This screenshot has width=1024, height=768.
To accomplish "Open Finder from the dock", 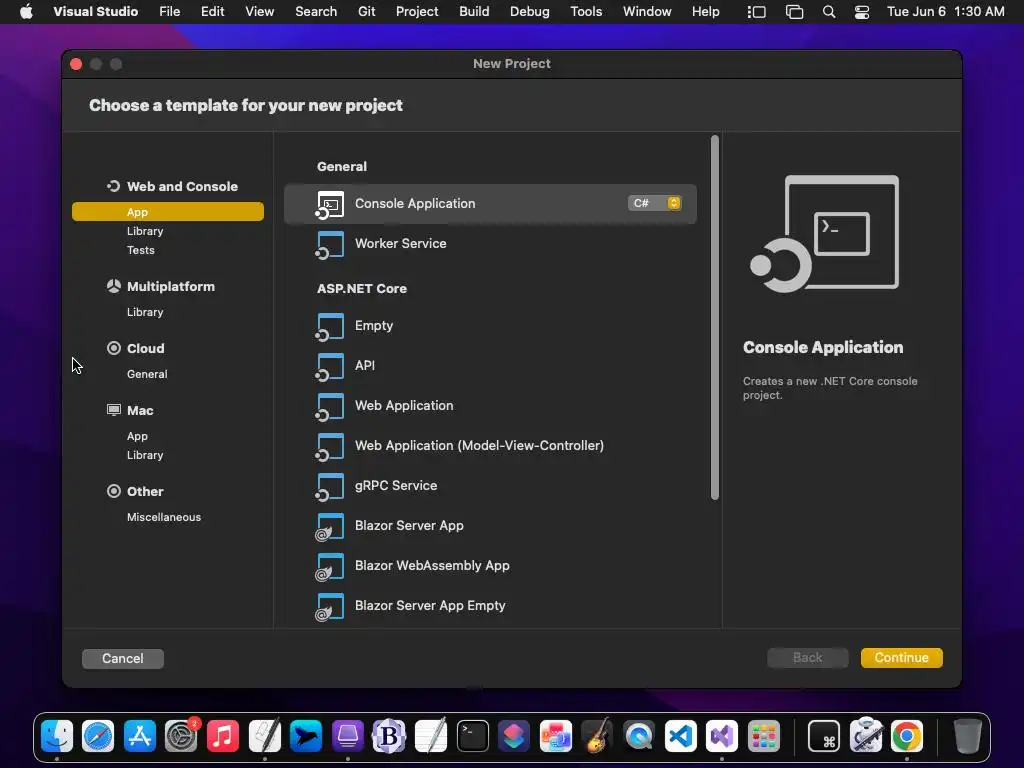I will pyautogui.click(x=57, y=737).
